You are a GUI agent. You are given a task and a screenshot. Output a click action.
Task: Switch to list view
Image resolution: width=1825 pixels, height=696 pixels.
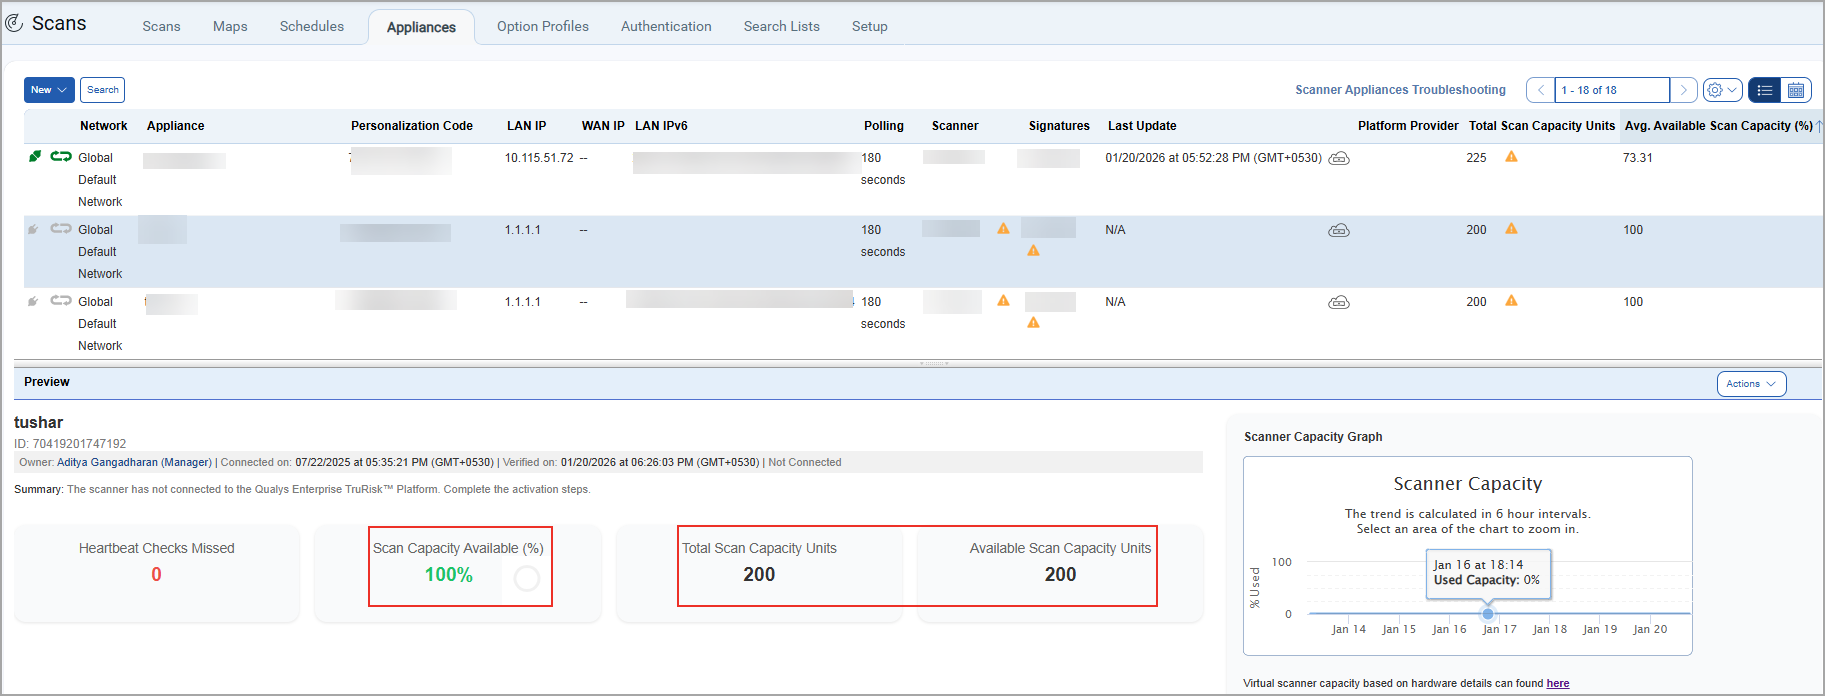[1764, 90]
